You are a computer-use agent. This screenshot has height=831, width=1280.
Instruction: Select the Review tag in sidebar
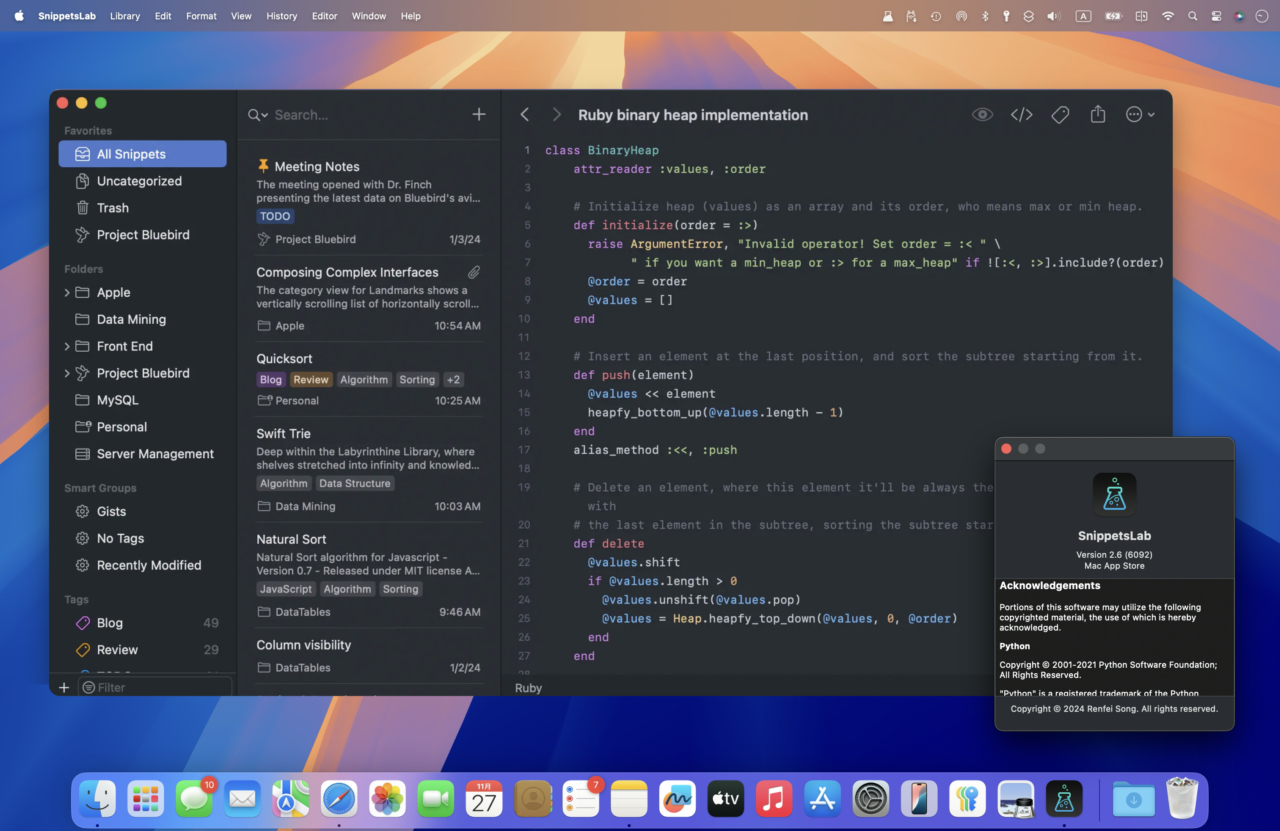click(x=142, y=650)
